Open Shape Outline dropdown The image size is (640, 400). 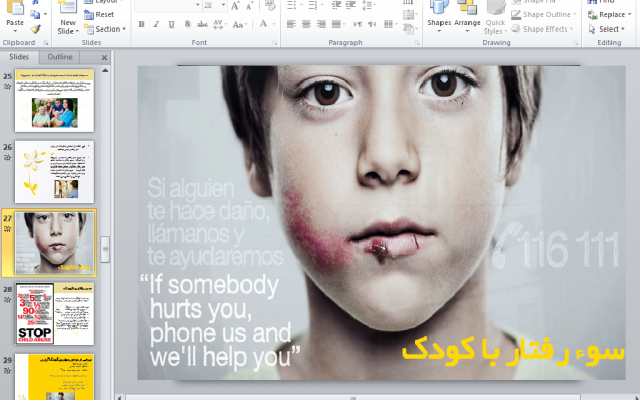544,15
